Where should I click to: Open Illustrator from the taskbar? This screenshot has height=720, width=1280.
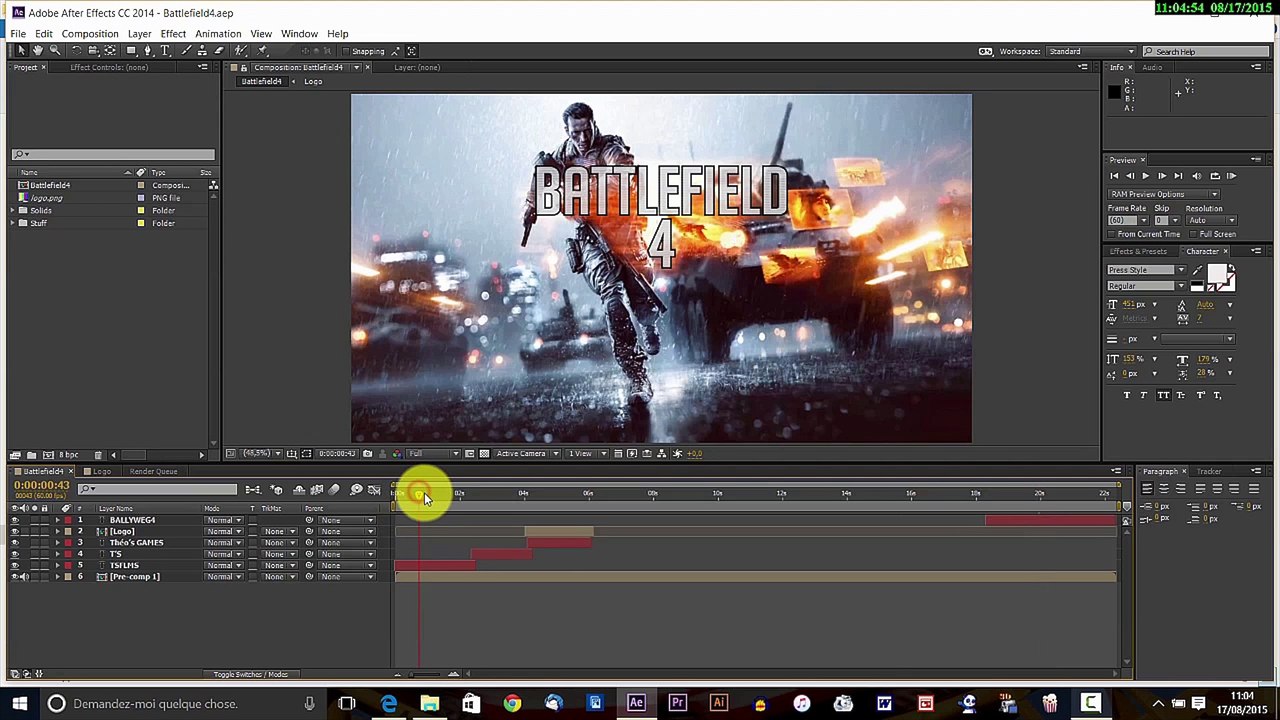[718, 704]
